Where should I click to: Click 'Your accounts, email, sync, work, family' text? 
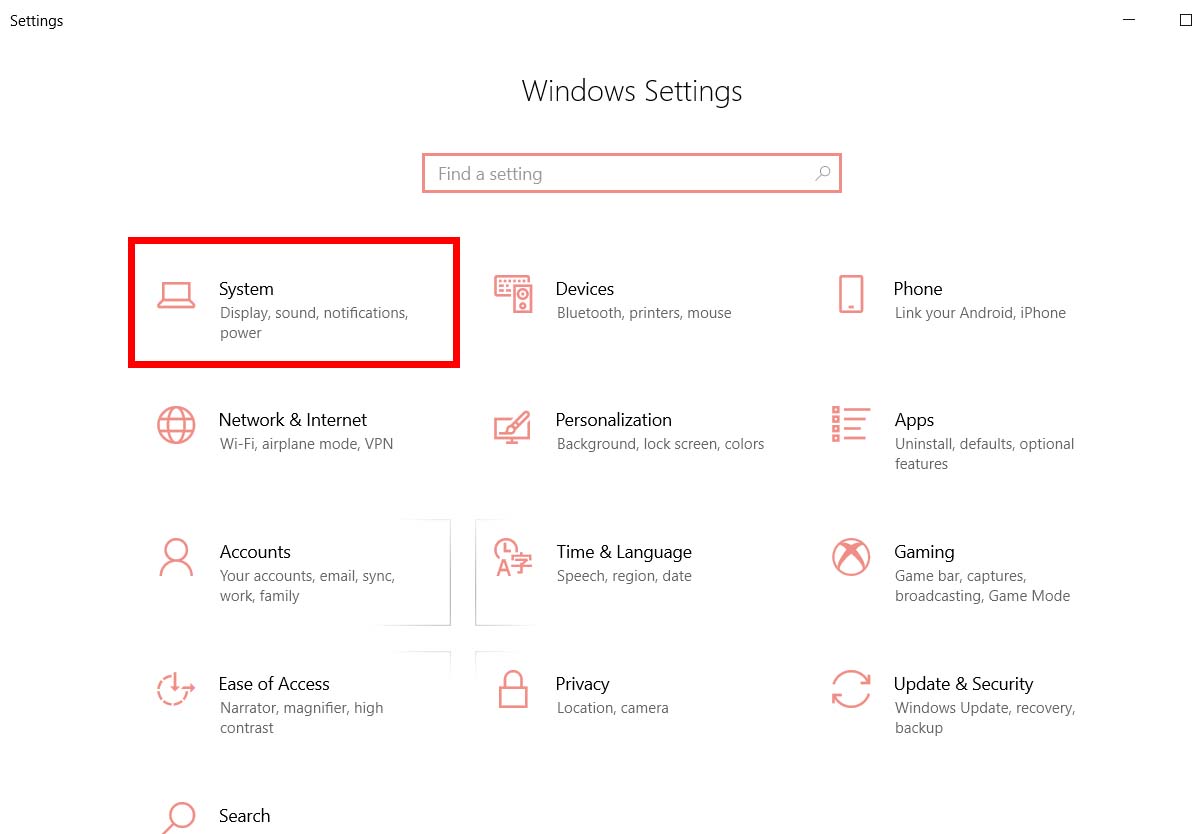(x=307, y=586)
